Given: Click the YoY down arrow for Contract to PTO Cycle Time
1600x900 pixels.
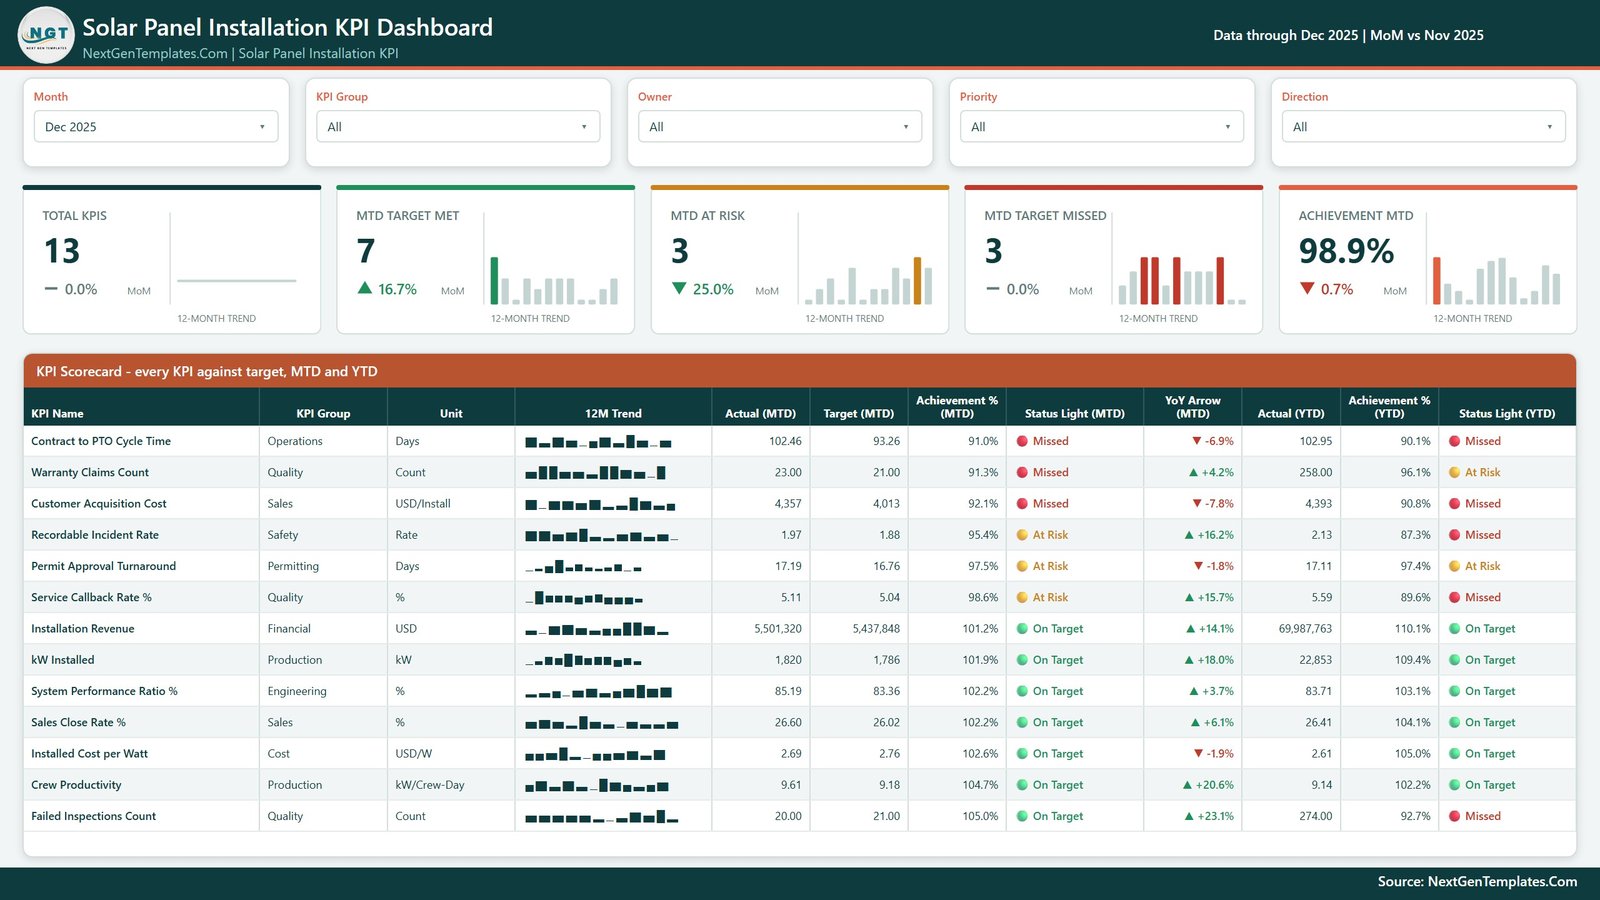Looking at the screenshot, I should pos(1196,441).
